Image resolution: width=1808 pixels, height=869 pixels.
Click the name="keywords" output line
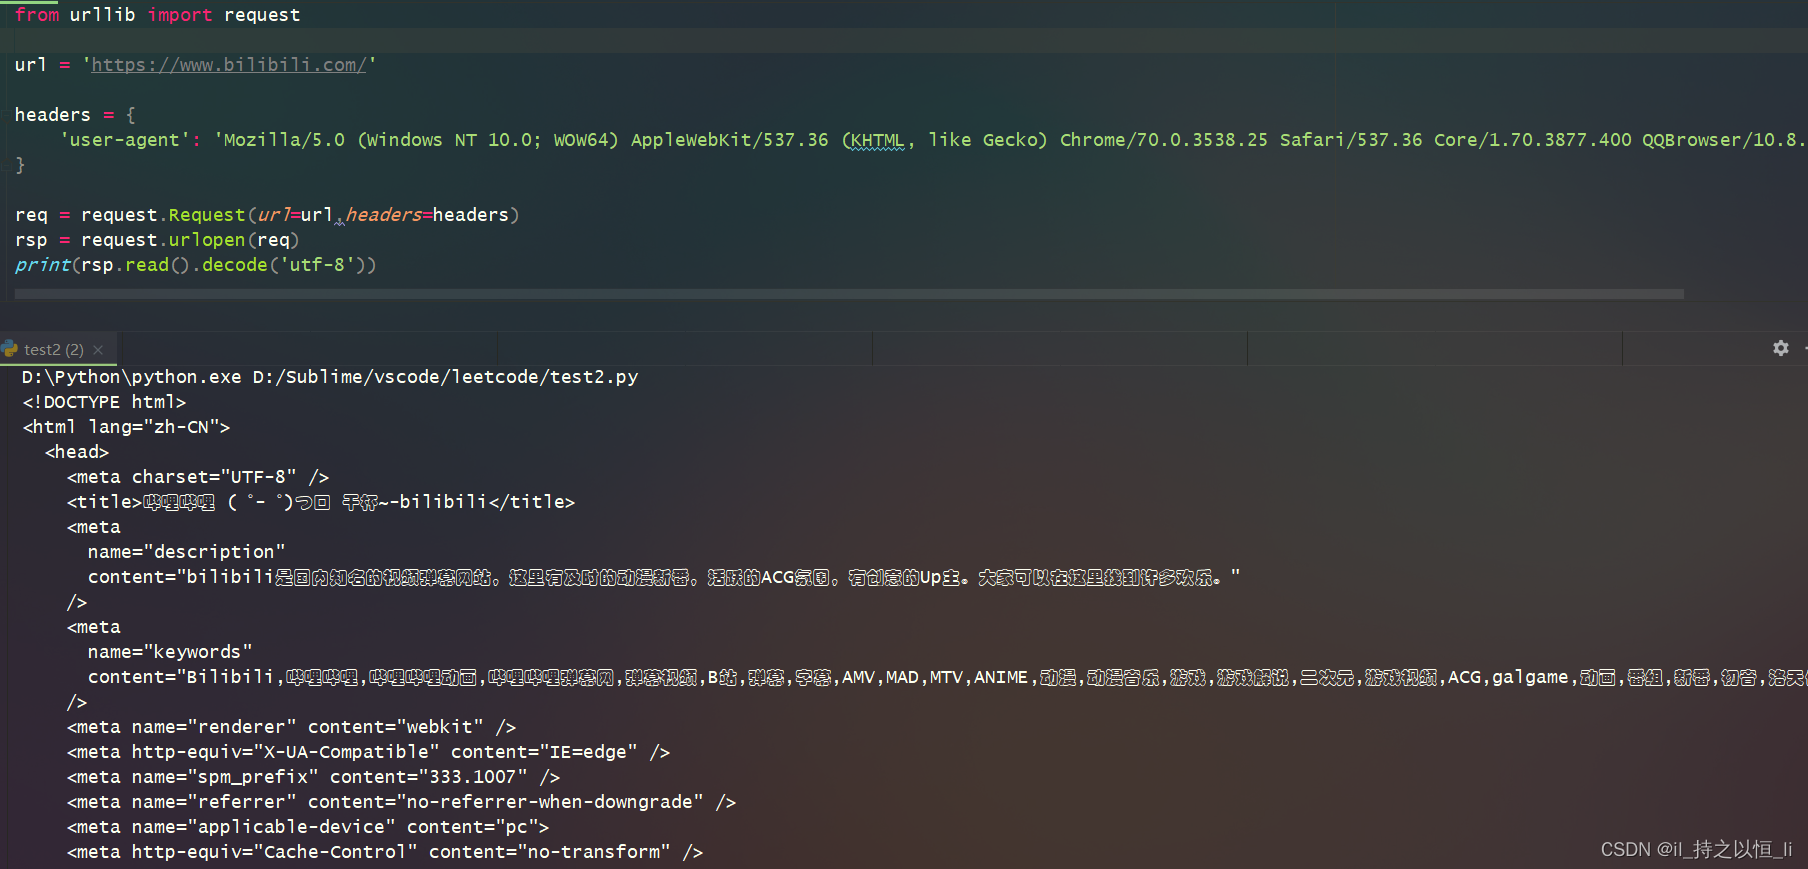click(170, 652)
